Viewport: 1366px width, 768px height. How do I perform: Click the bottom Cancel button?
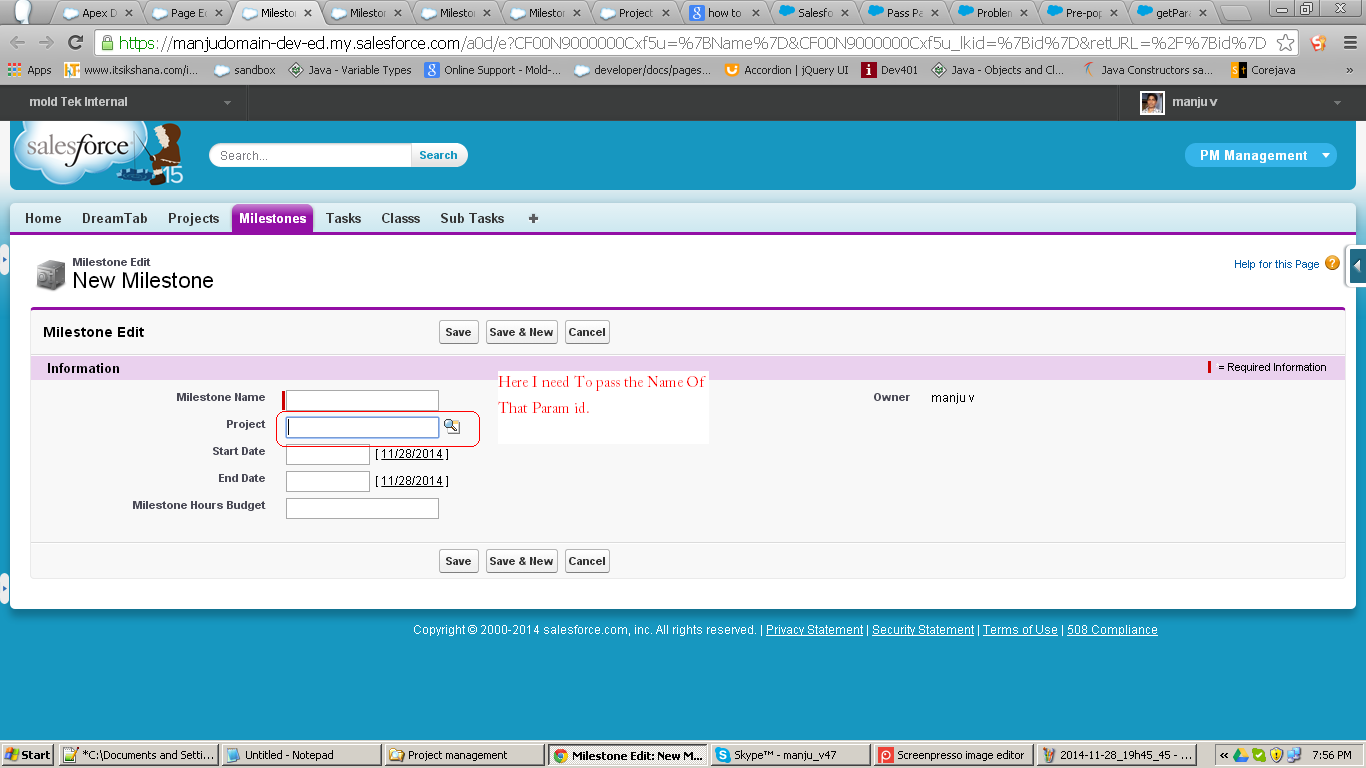587,561
